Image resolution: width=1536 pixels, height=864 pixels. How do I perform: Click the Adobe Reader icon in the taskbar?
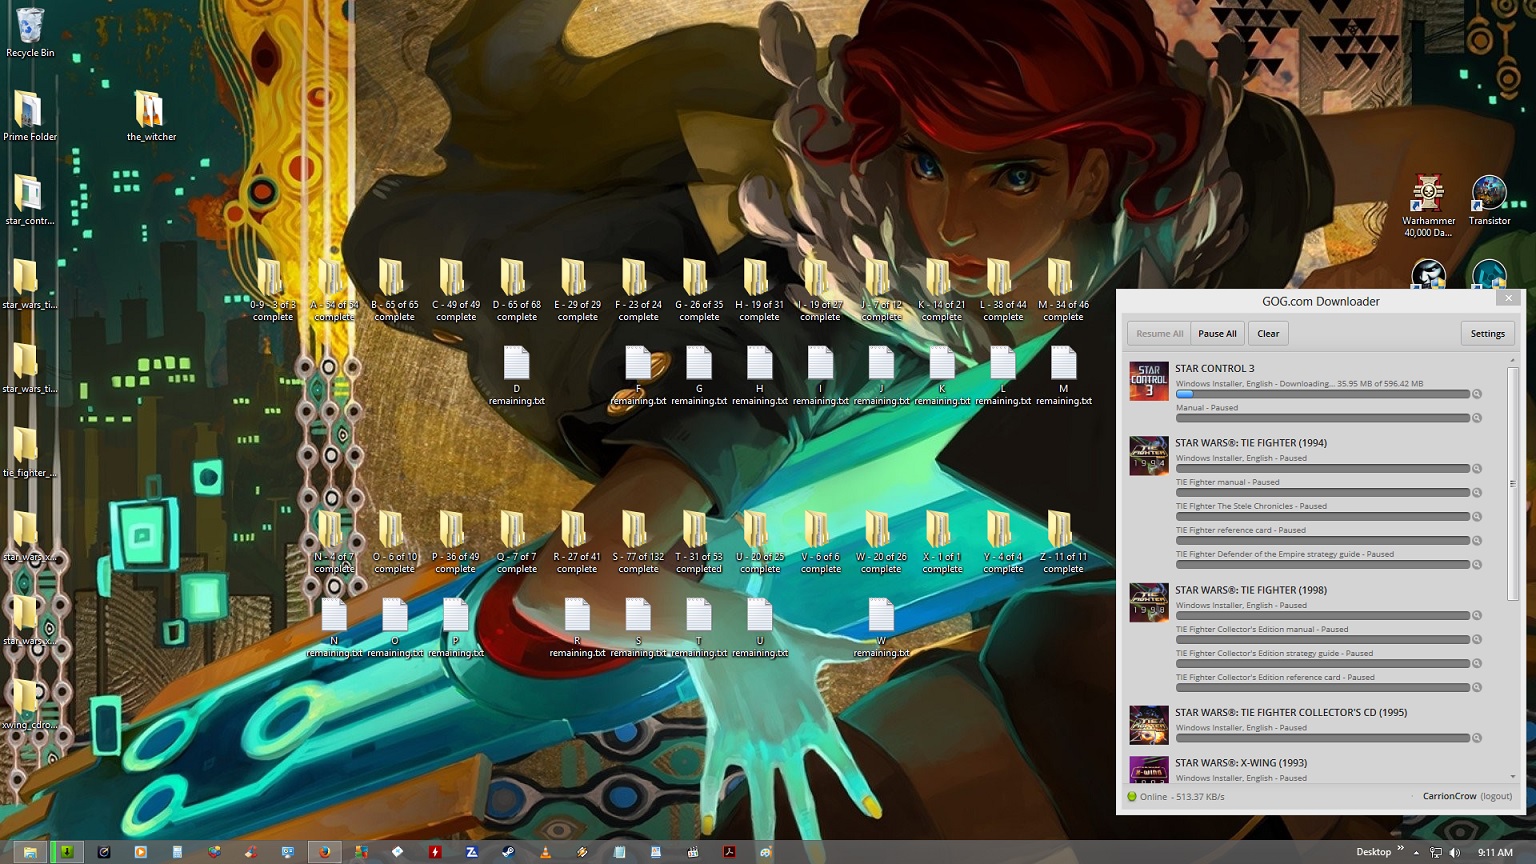(x=729, y=852)
